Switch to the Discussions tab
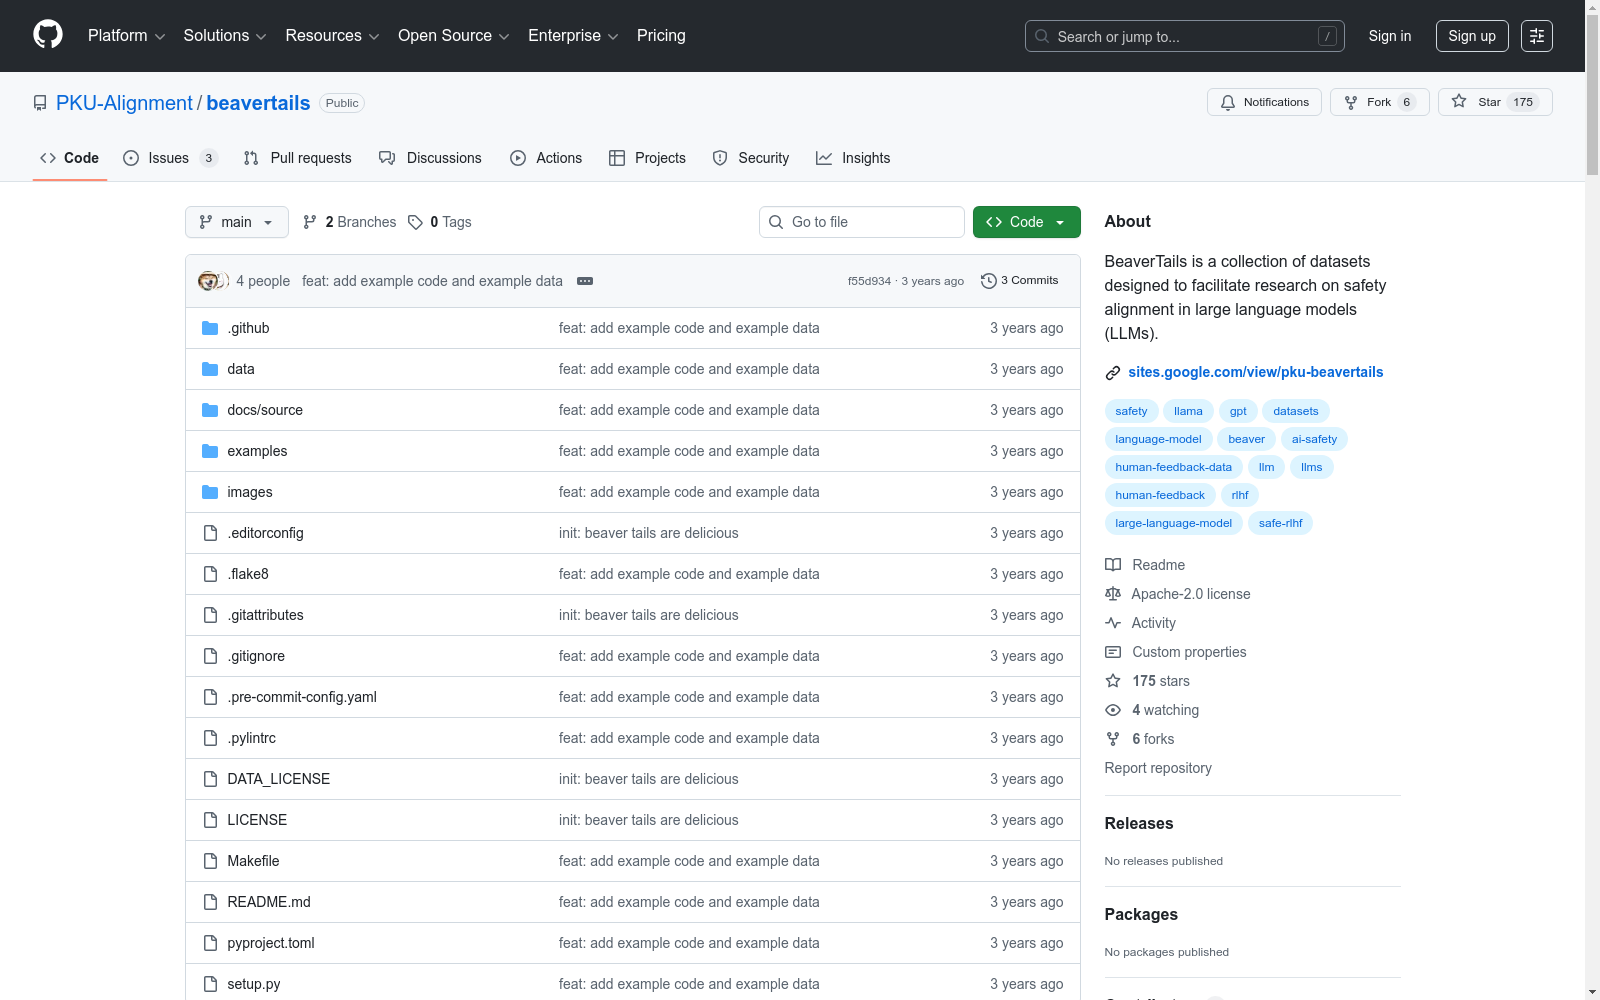The height and width of the screenshot is (1000, 1600). click(x=430, y=158)
